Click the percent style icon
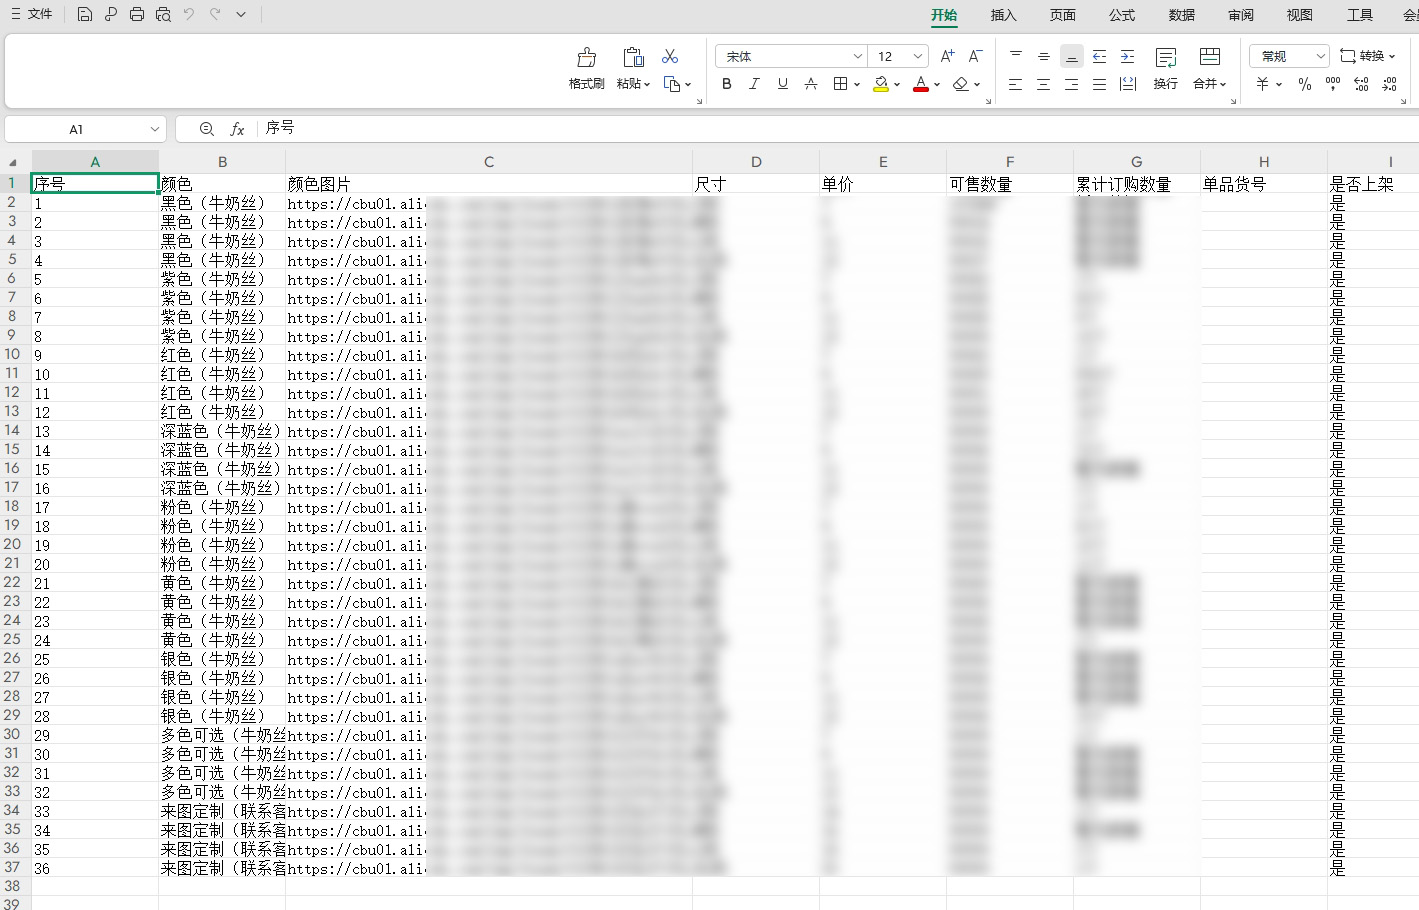This screenshot has width=1419, height=910. [1304, 84]
